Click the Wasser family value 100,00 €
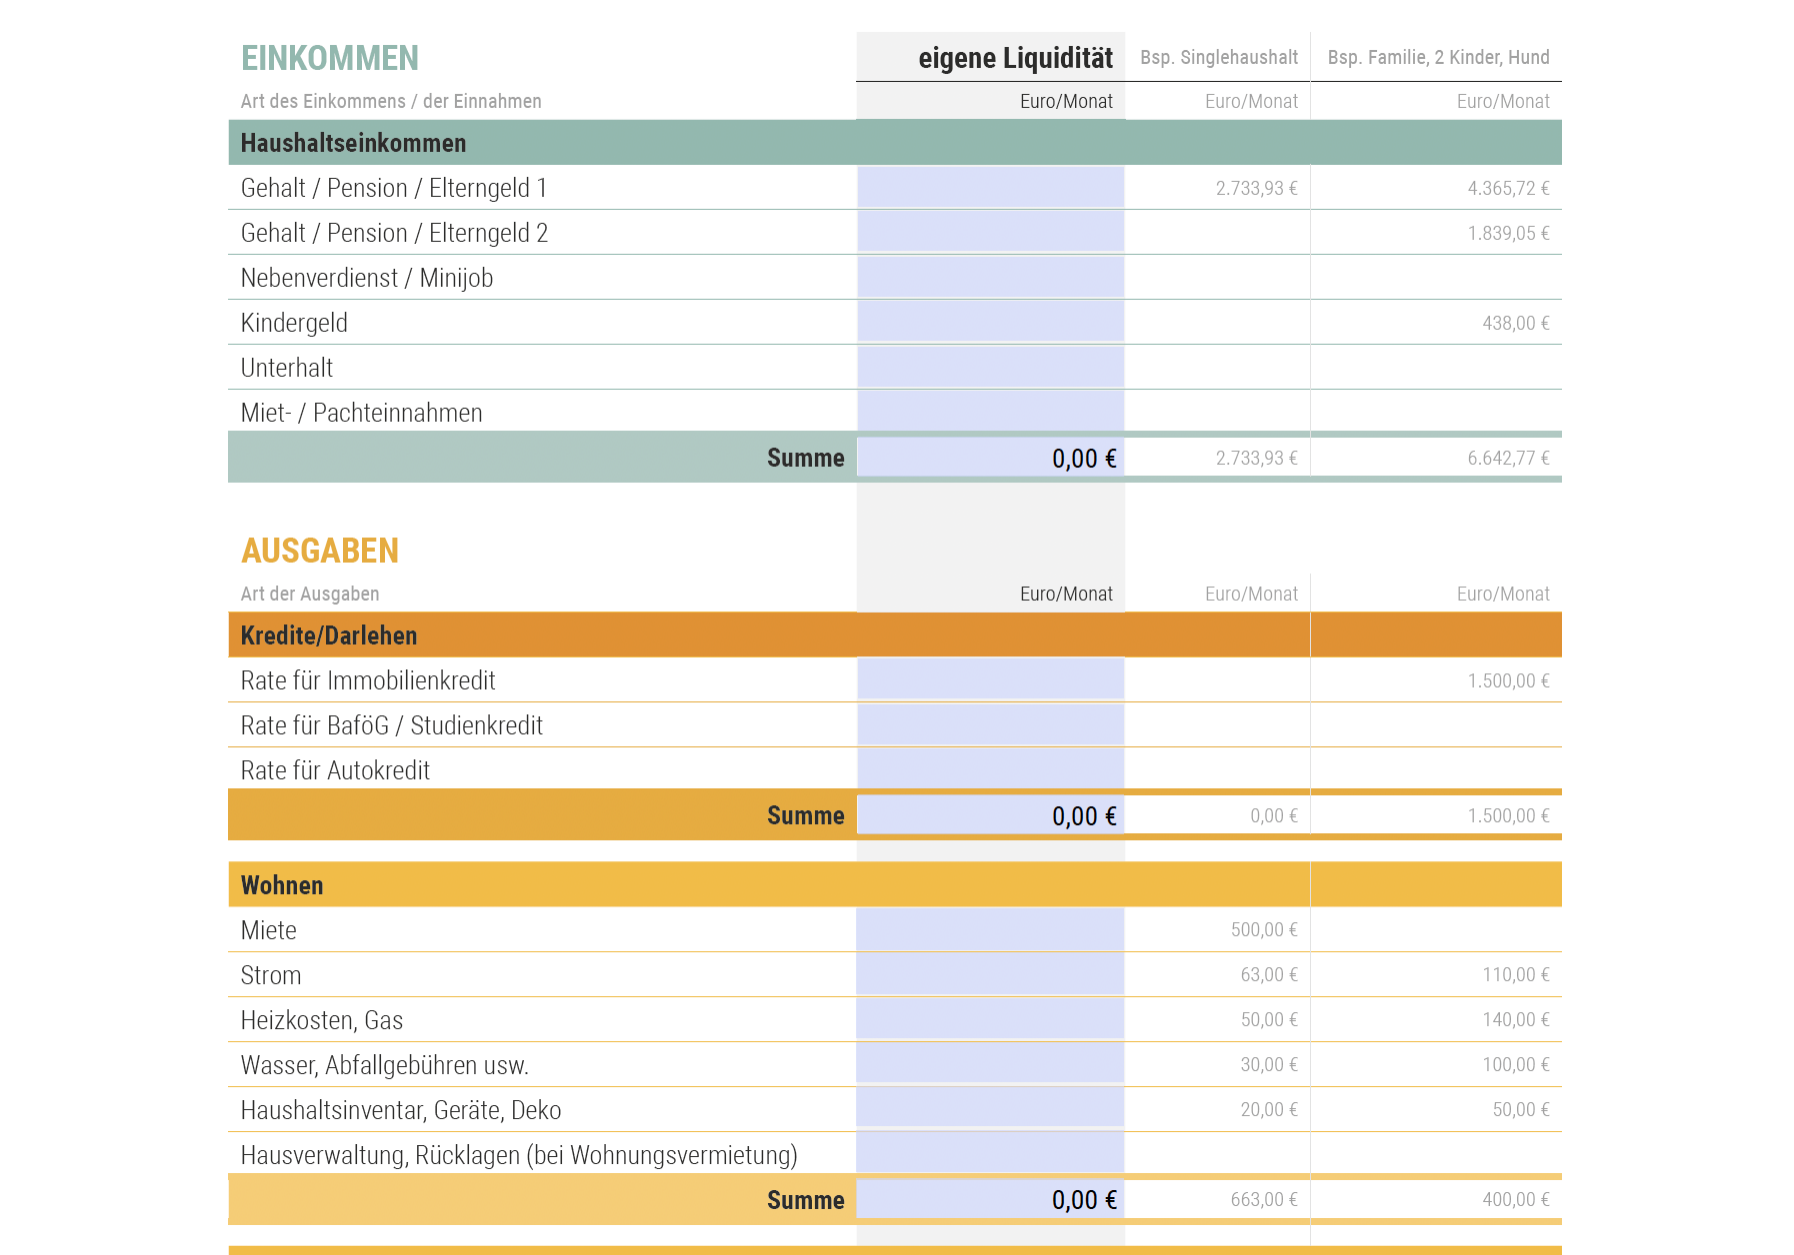1794x1255 pixels. click(1515, 1065)
